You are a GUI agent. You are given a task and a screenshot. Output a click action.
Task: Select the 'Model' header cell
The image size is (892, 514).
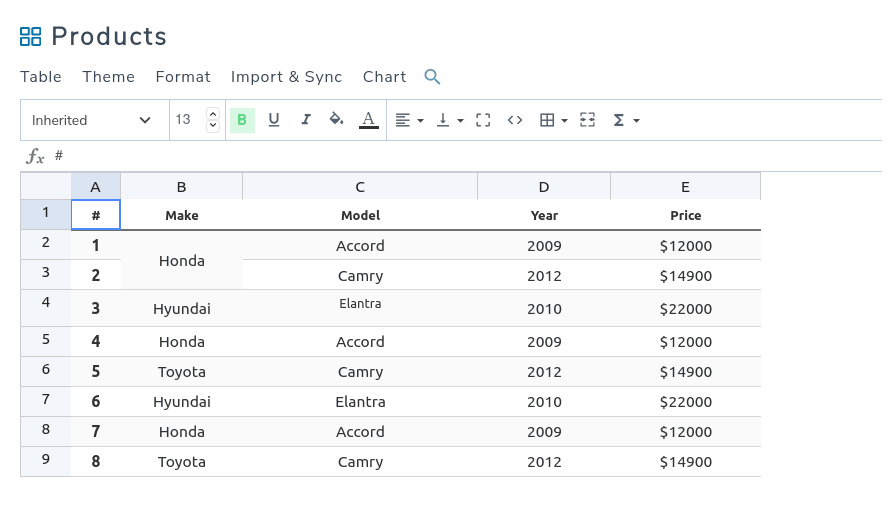(x=360, y=215)
